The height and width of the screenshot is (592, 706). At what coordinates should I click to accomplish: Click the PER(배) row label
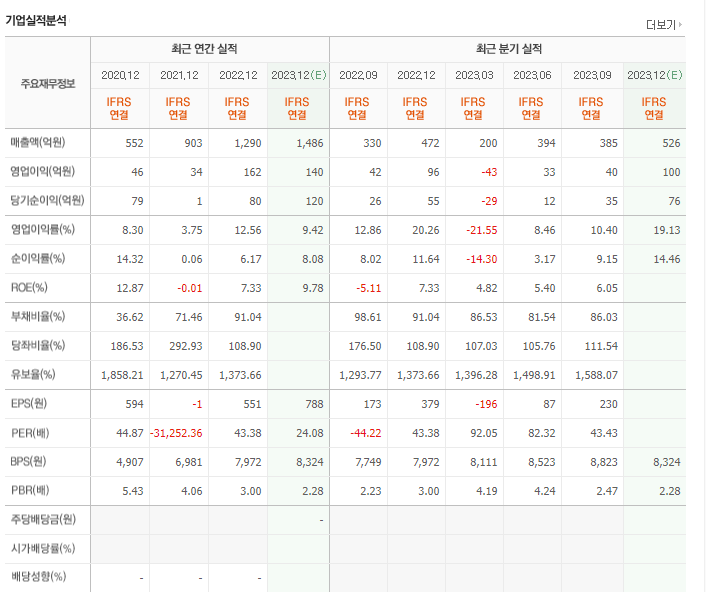click(30, 433)
